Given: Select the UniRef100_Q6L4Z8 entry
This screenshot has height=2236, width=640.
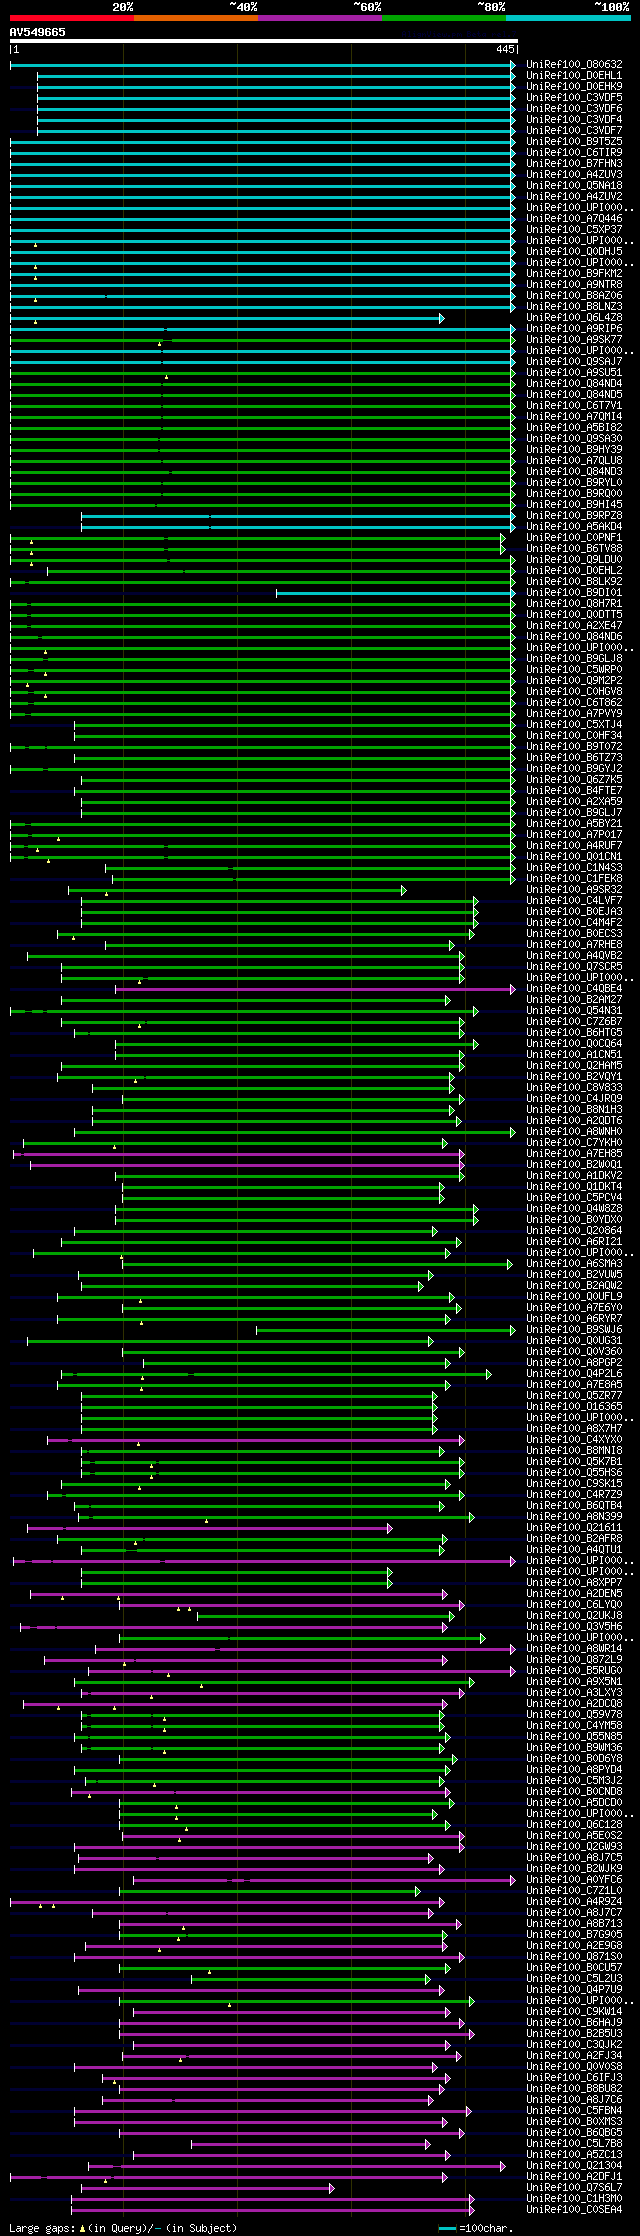Looking at the screenshot, I should (574, 317).
